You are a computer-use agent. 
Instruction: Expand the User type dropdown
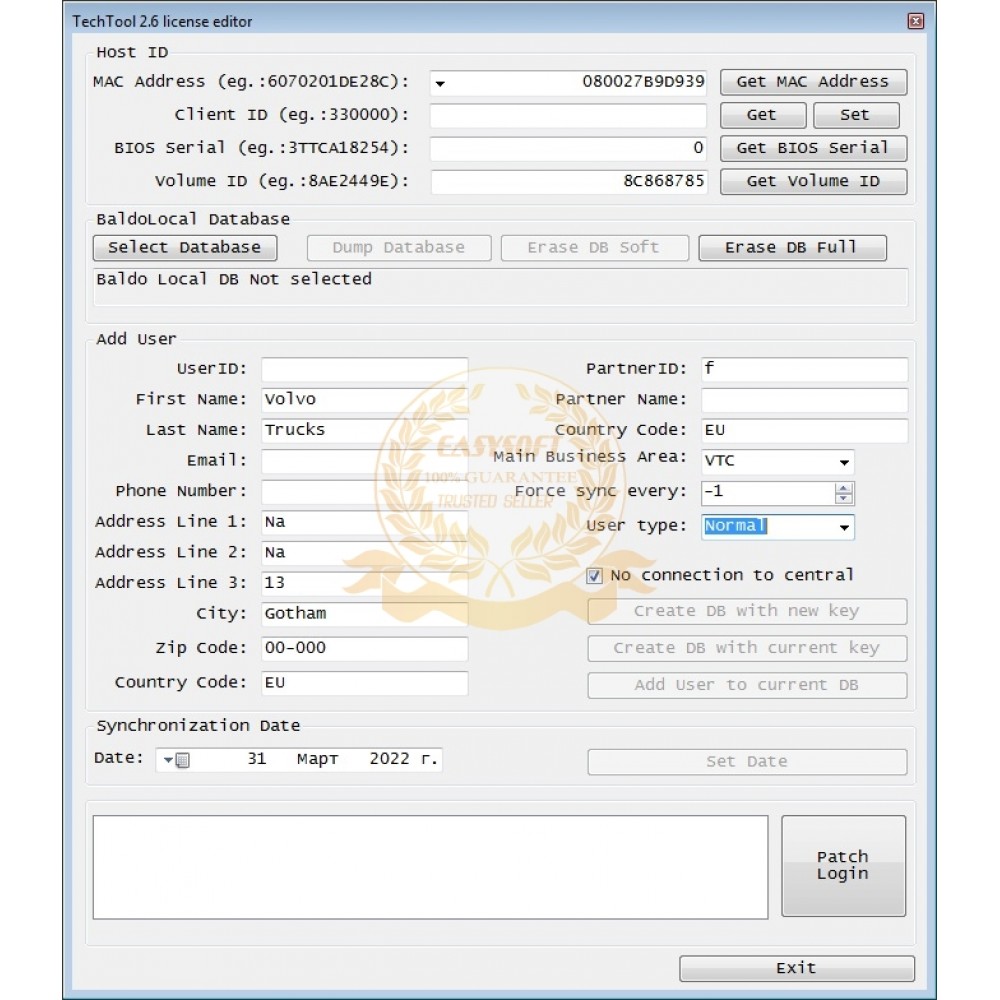844,527
